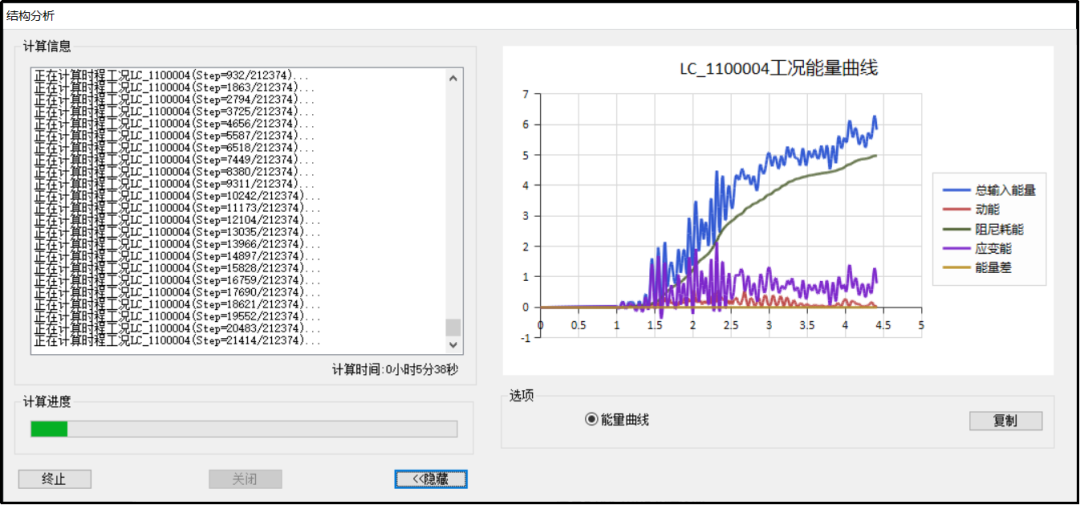The image size is (1080, 505).
Task: Click log row Step=9311/212374
Action: click(x=175, y=184)
